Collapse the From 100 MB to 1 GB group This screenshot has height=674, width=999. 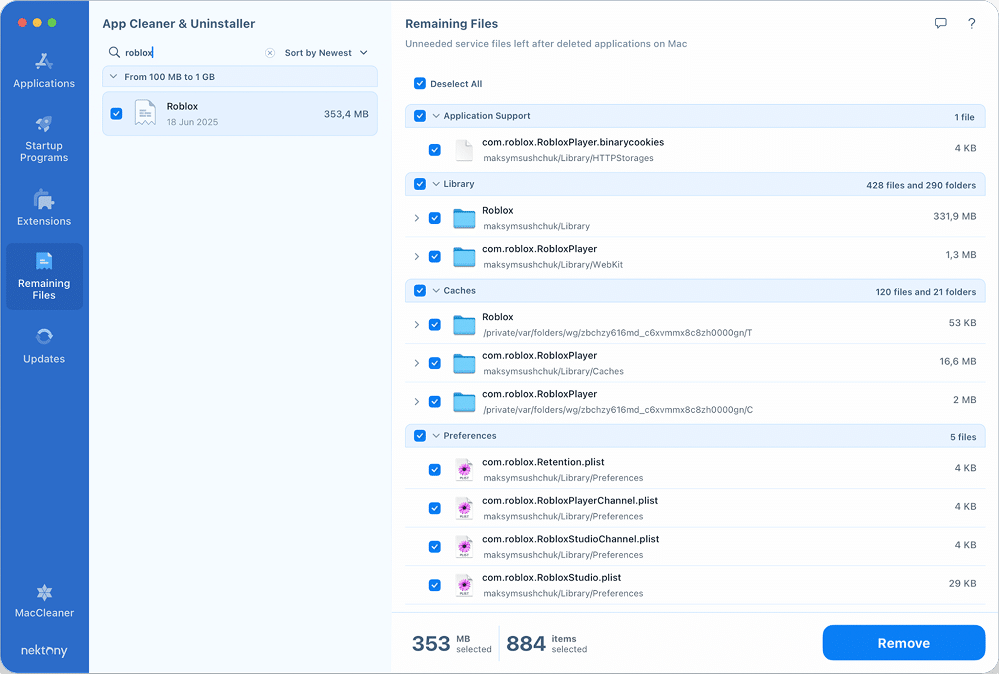113,76
